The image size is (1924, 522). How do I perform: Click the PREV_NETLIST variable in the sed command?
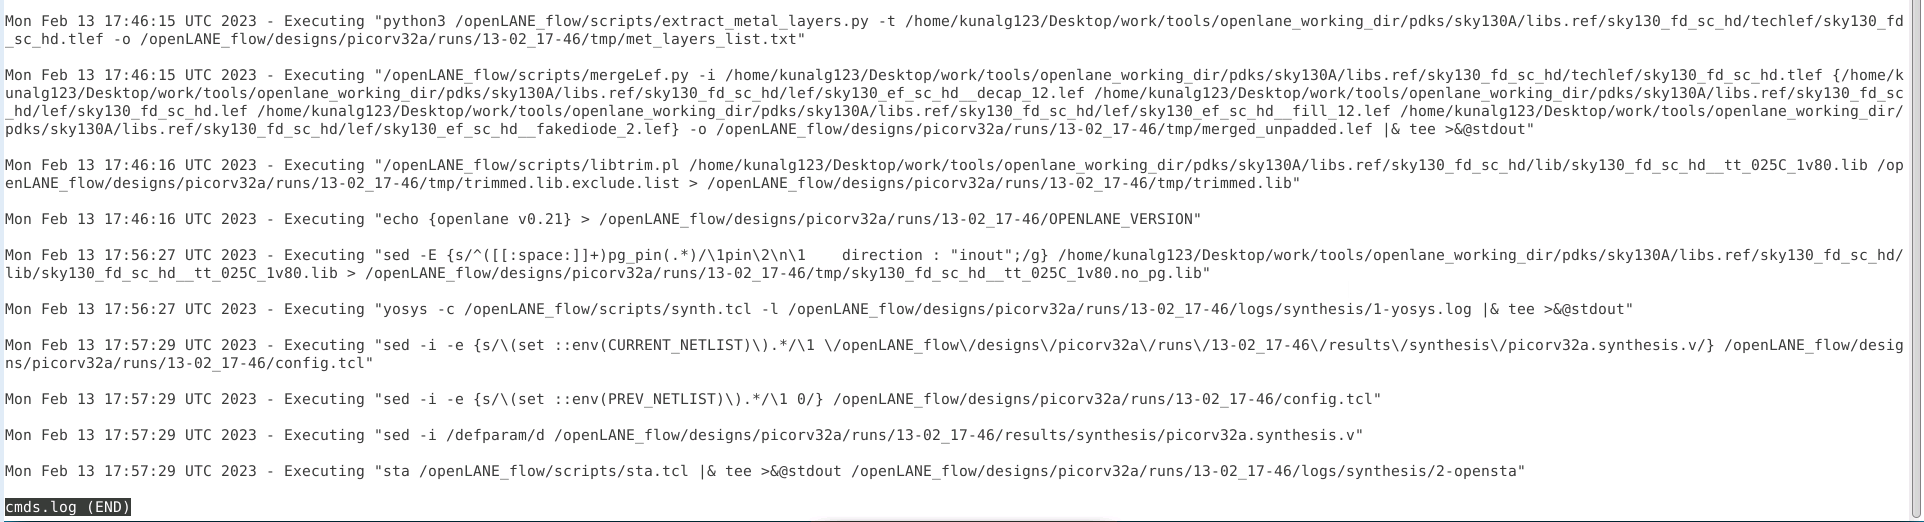(662, 399)
